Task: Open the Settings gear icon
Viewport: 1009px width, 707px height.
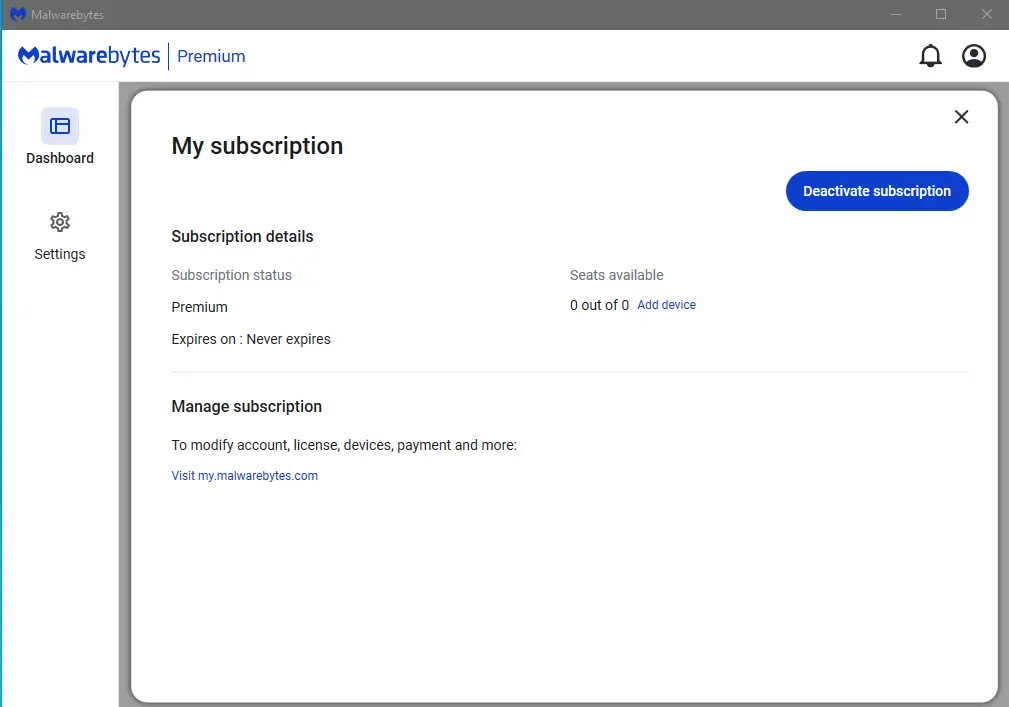Action: (x=60, y=222)
